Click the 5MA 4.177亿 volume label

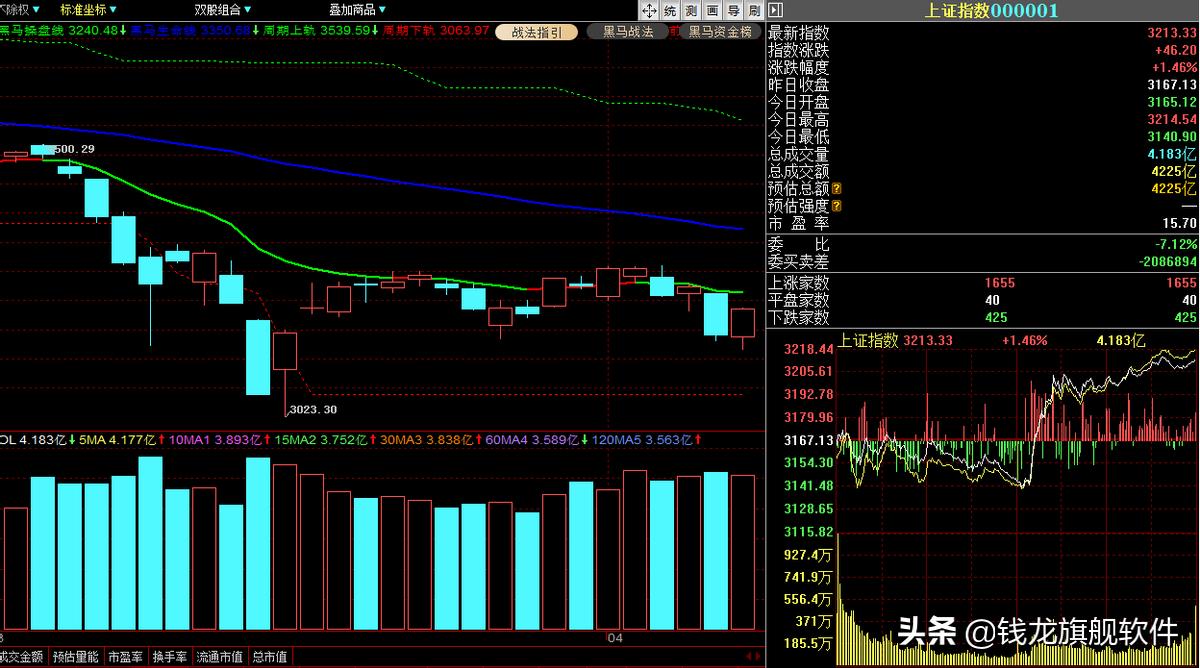(x=121, y=439)
